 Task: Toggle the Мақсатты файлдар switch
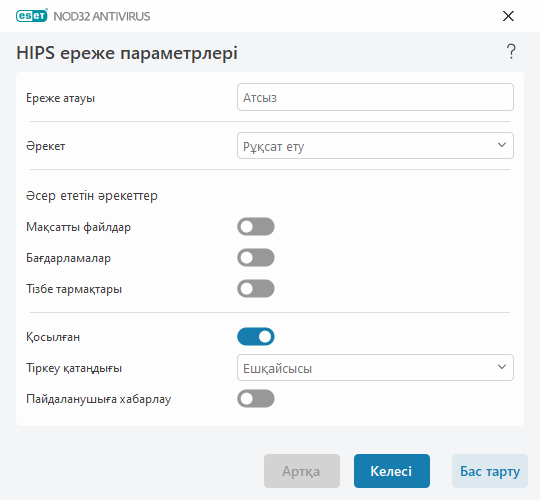256,227
